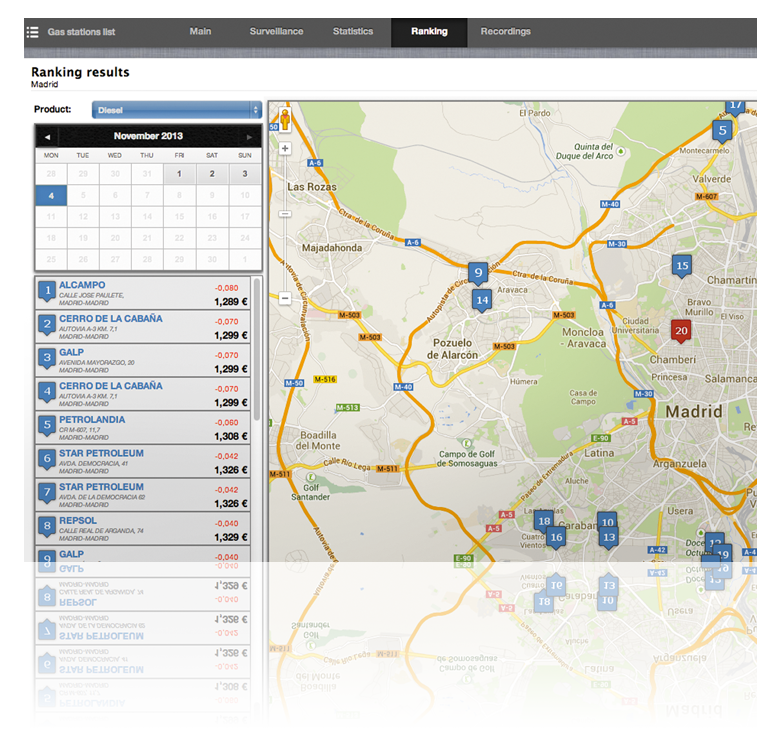Click the -0,080 difference for ALCAMPO
Image resolution: width=780 pixels, height=736 pixels.
227,288
